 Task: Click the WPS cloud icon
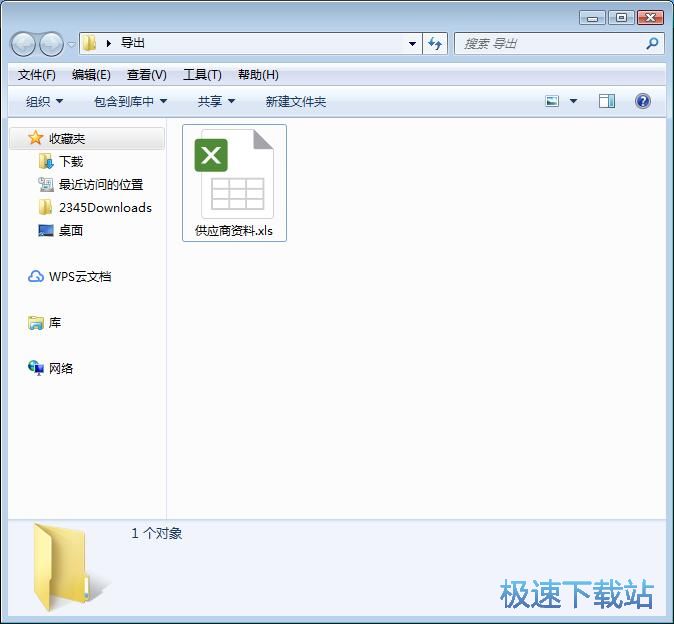click(36, 276)
